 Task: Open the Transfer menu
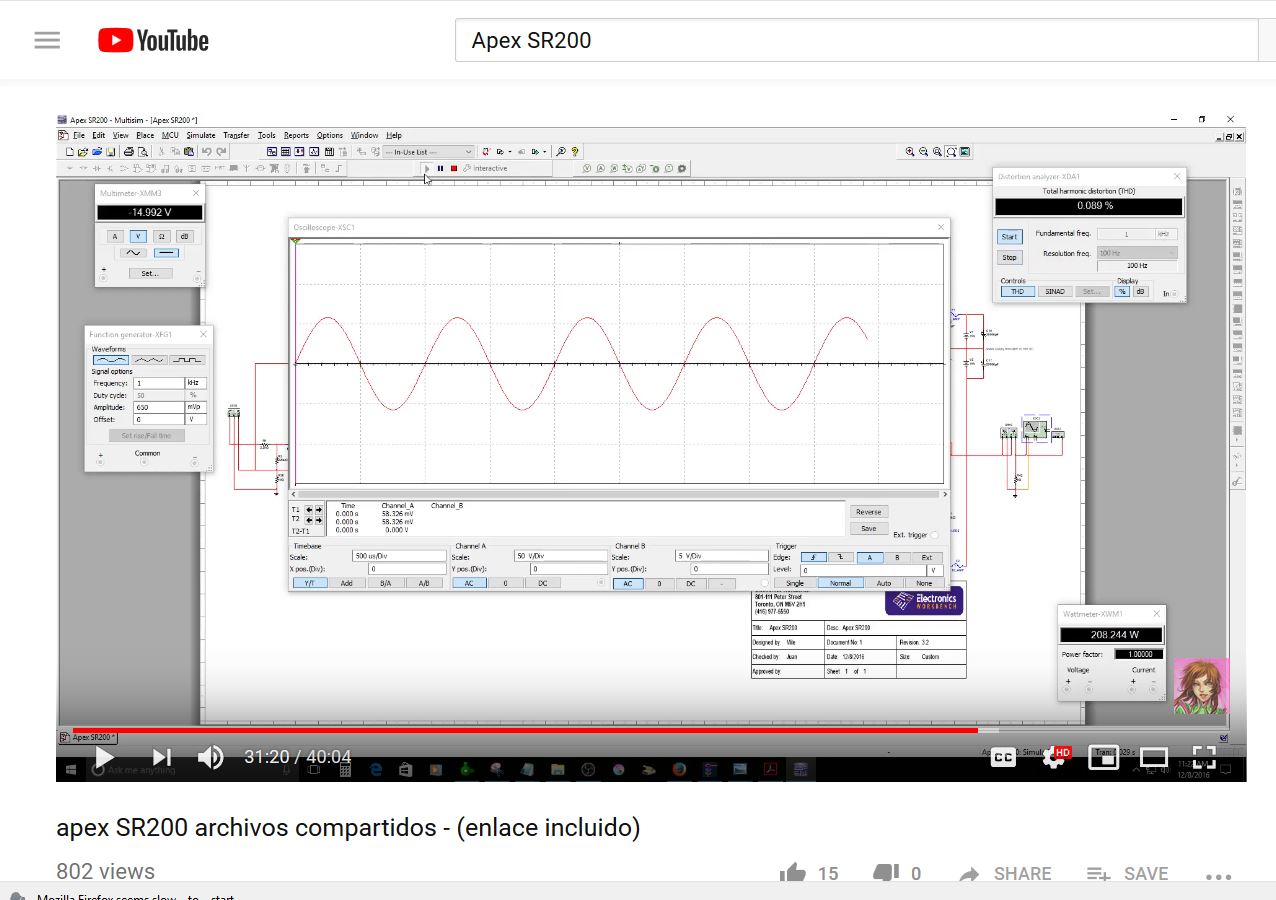tap(236, 135)
